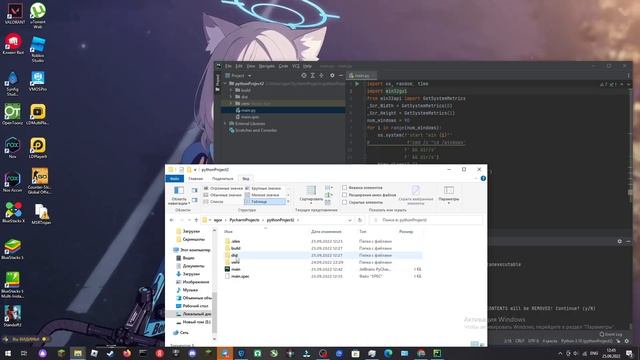Open Explorer help question-mark icon
Image resolution: width=640 pixels, height=360 pixels.
[x=483, y=178]
